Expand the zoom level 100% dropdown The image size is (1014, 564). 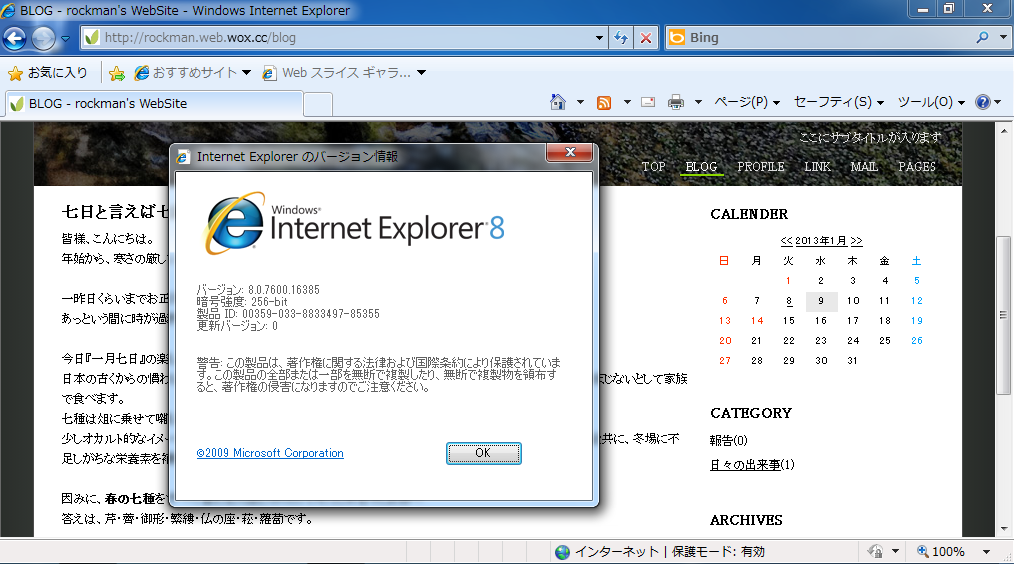[x=984, y=552]
